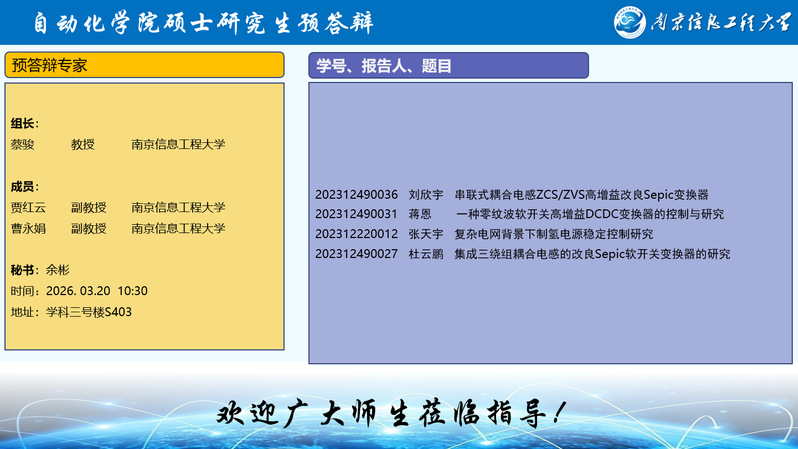The width and height of the screenshot is (798, 449).
Task: Click 教授 title beside 蔡骏
Action: click(83, 144)
